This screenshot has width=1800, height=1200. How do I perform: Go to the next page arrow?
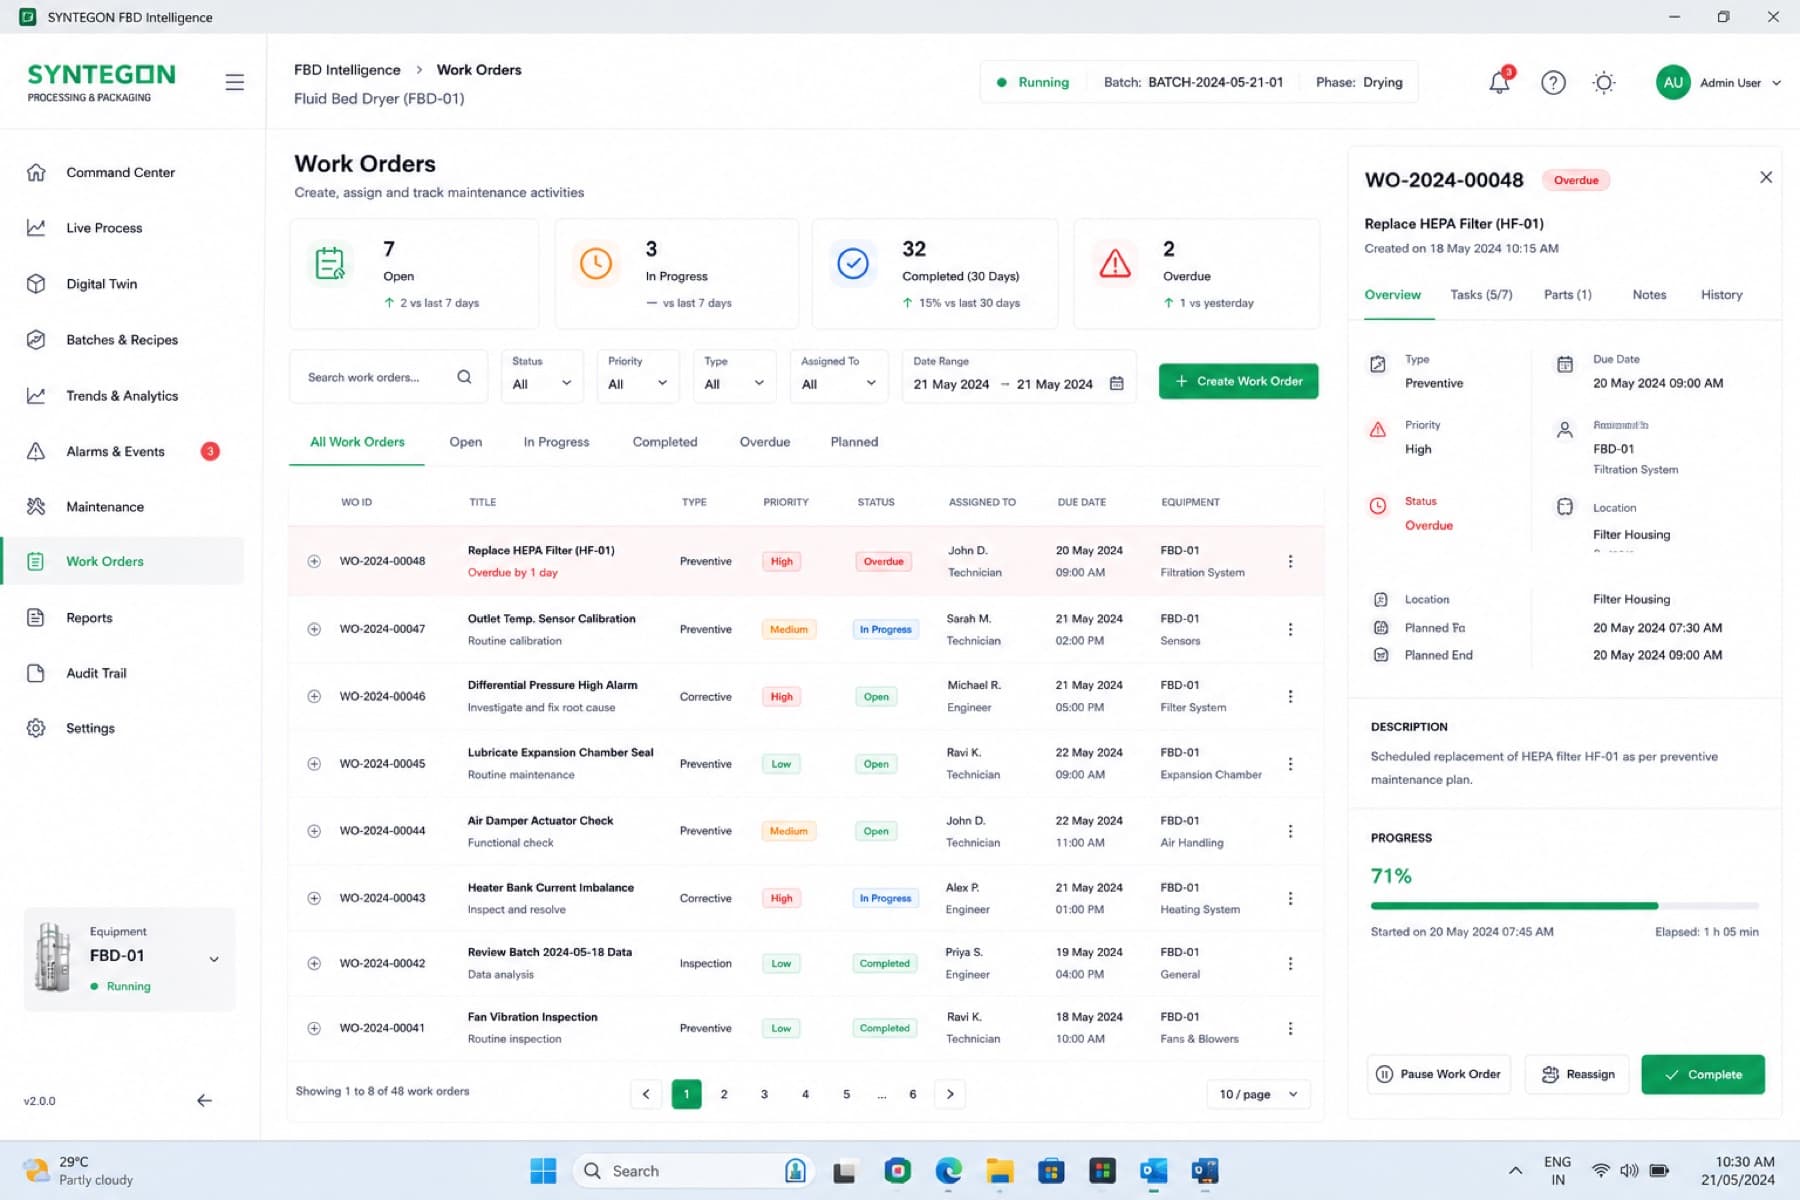[x=950, y=1094]
